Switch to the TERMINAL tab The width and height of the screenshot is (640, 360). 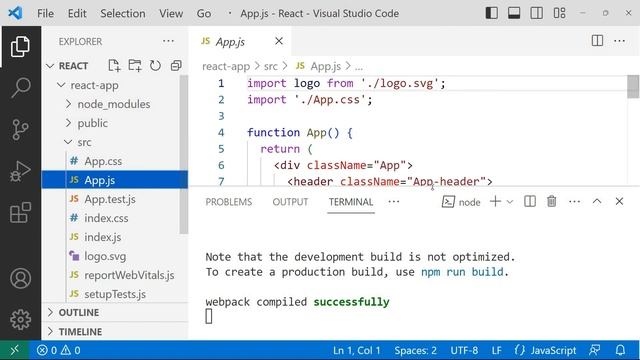tap(351, 202)
